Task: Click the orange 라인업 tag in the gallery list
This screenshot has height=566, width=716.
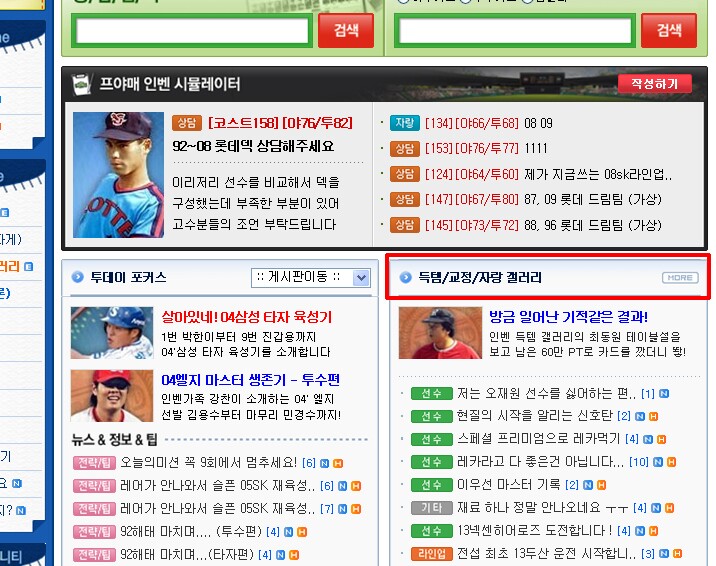Action: click(x=431, y=553)
